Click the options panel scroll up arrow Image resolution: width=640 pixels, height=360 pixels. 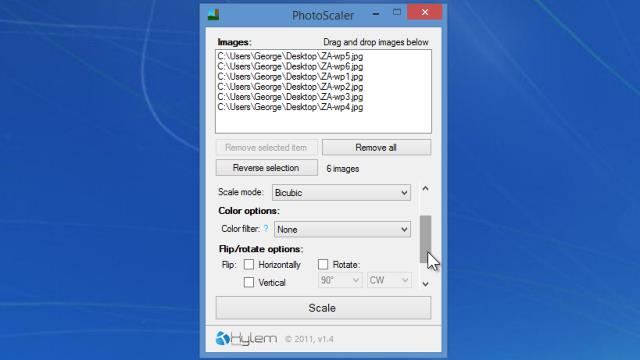(425, 189)
